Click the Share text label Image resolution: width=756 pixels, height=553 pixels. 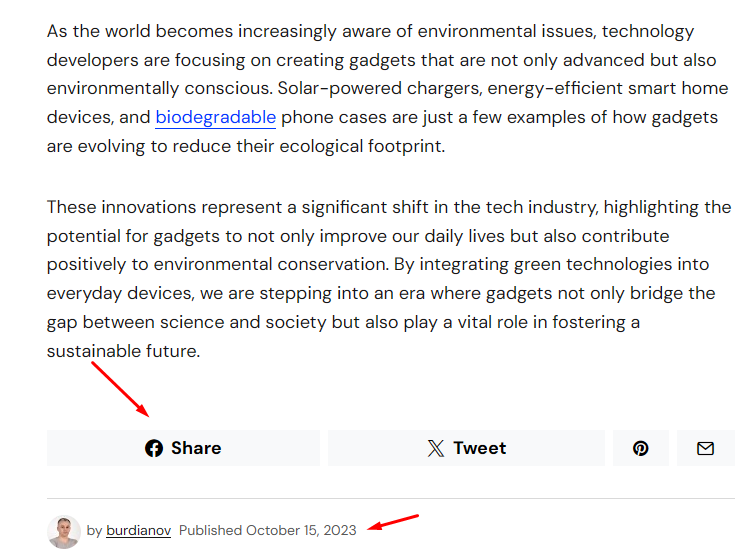[x=196, y=448]
